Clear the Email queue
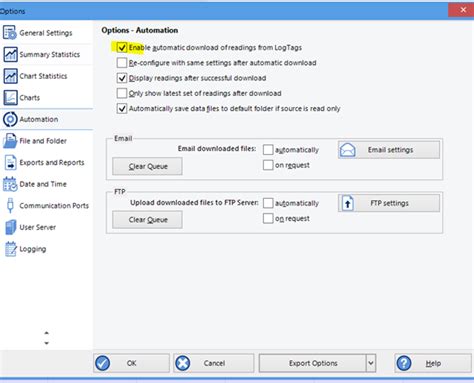The width and height of the screenshot is (474, 383). pyautogui.click(x=147, y=166)
